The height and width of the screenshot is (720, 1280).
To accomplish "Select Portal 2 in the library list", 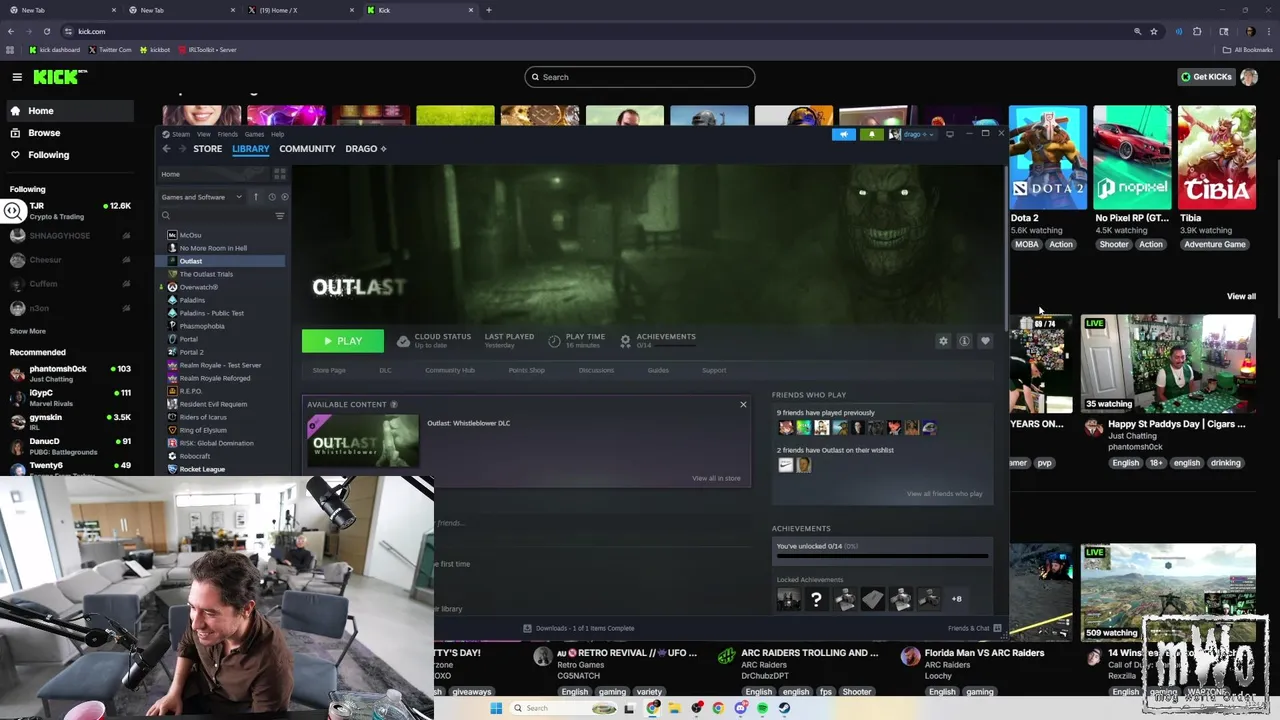I will pos(191,352).
